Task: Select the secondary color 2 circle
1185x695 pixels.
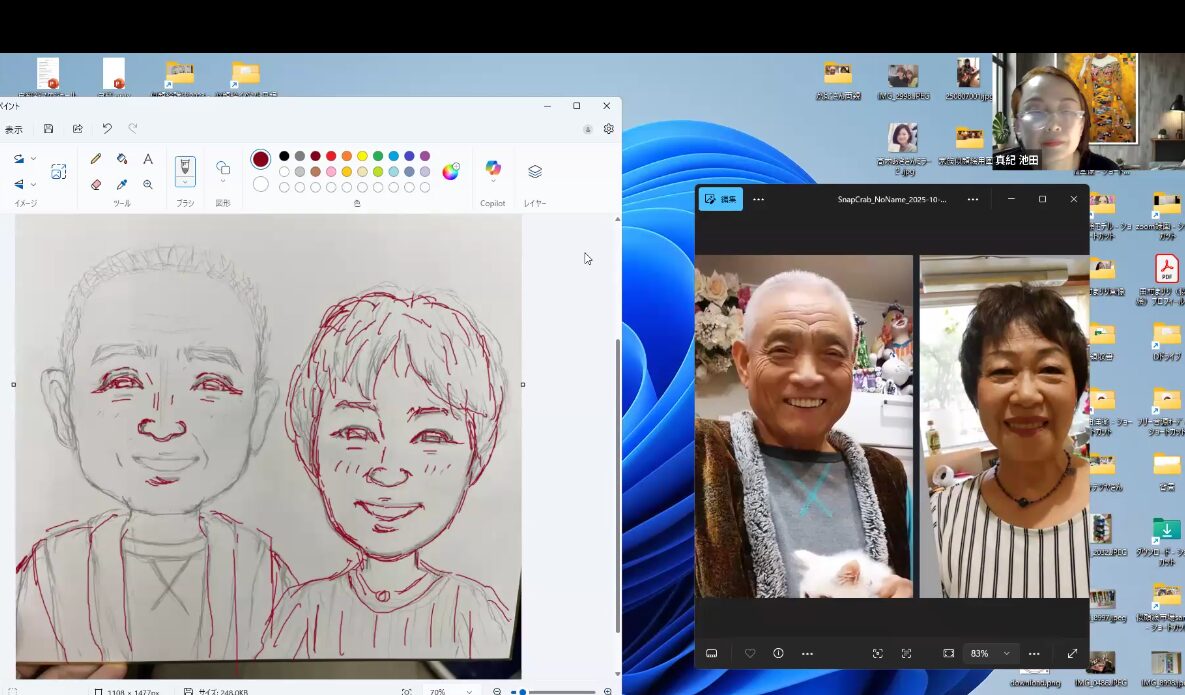Action: [261, 184]
